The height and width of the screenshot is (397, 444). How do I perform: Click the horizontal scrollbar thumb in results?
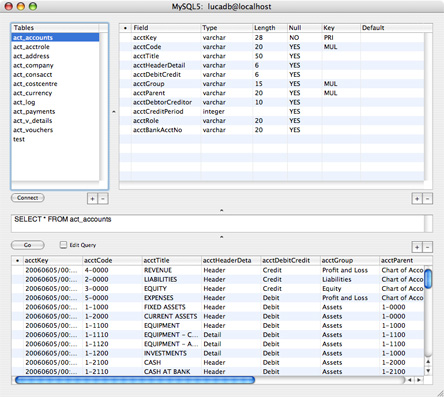point(135,380)
